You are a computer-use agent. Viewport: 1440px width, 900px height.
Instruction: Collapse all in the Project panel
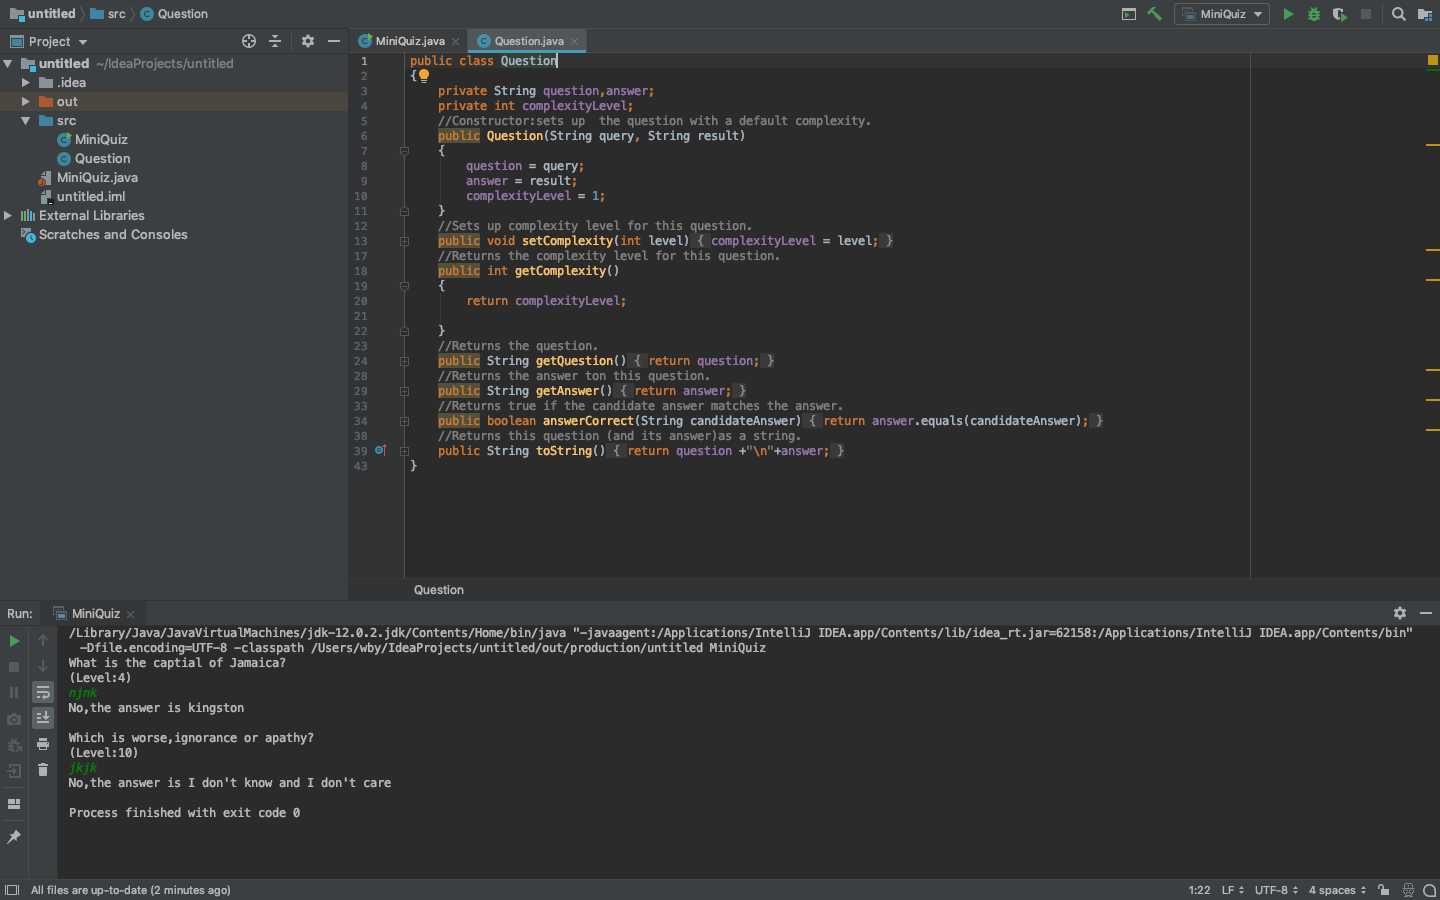pos(275,41)
